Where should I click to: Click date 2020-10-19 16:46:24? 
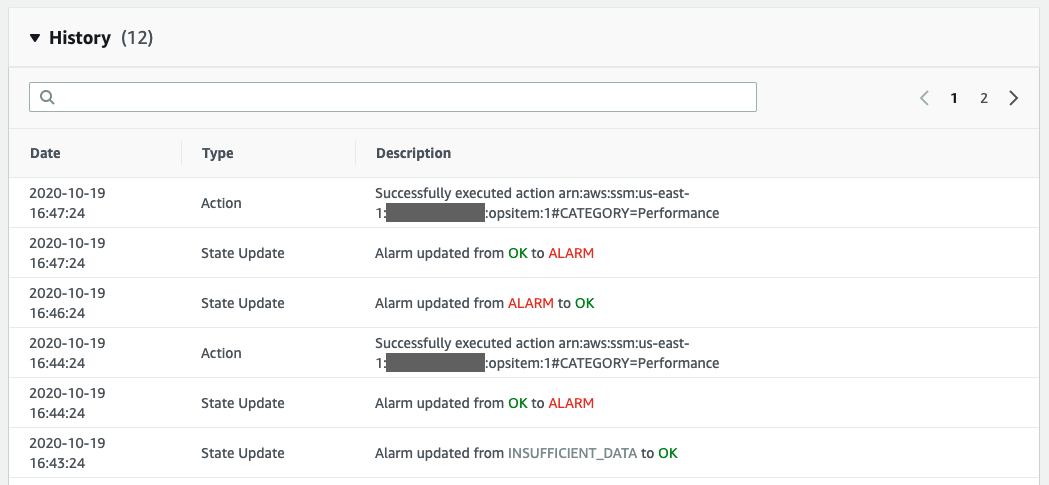click(67, 303)
